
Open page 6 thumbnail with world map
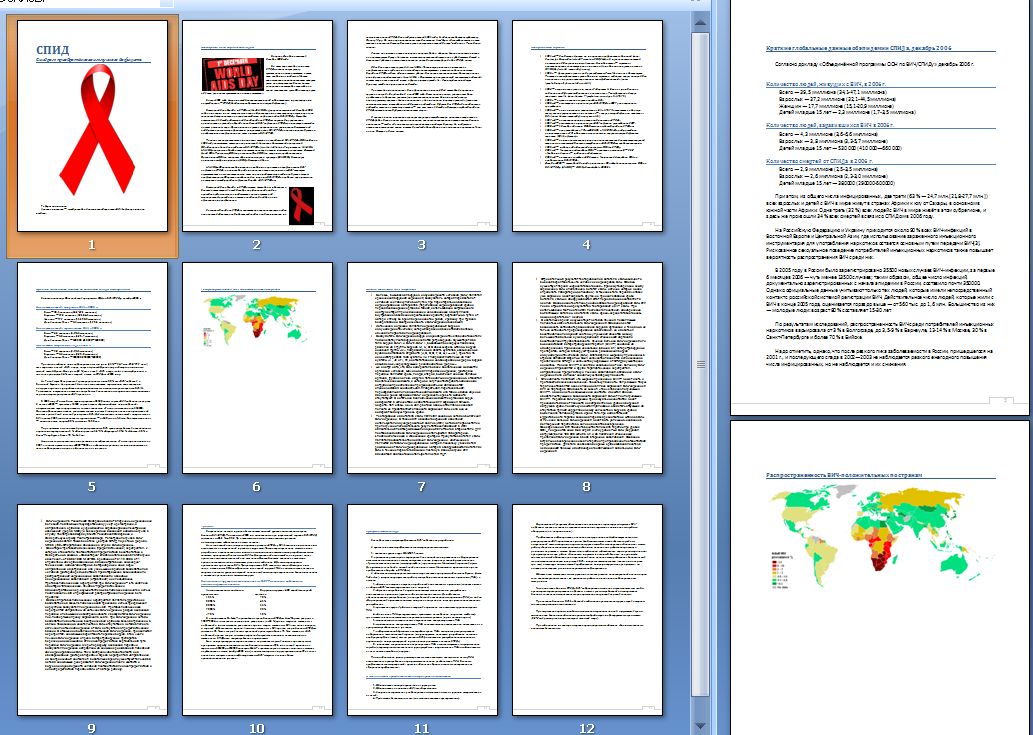click(258, 368)
